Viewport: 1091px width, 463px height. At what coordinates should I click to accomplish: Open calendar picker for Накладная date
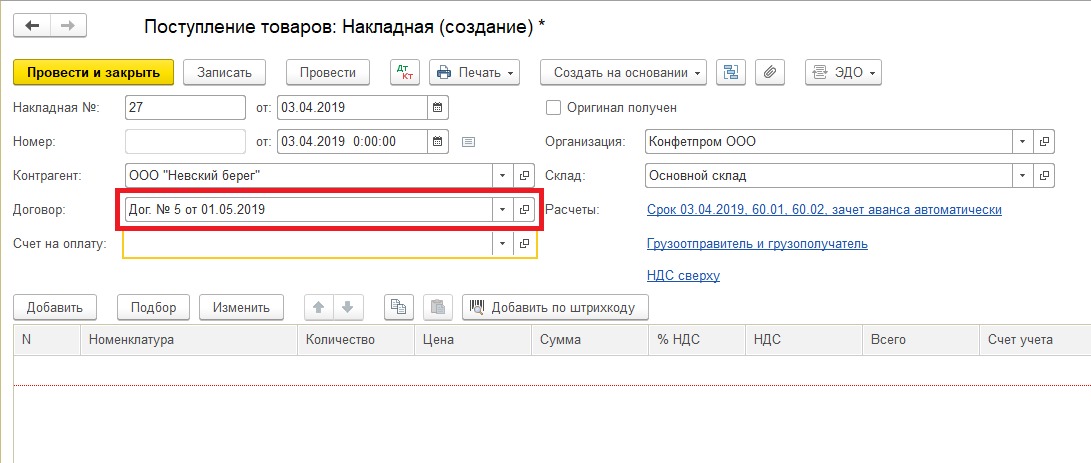pyautogui.click(x=438, y=107)
